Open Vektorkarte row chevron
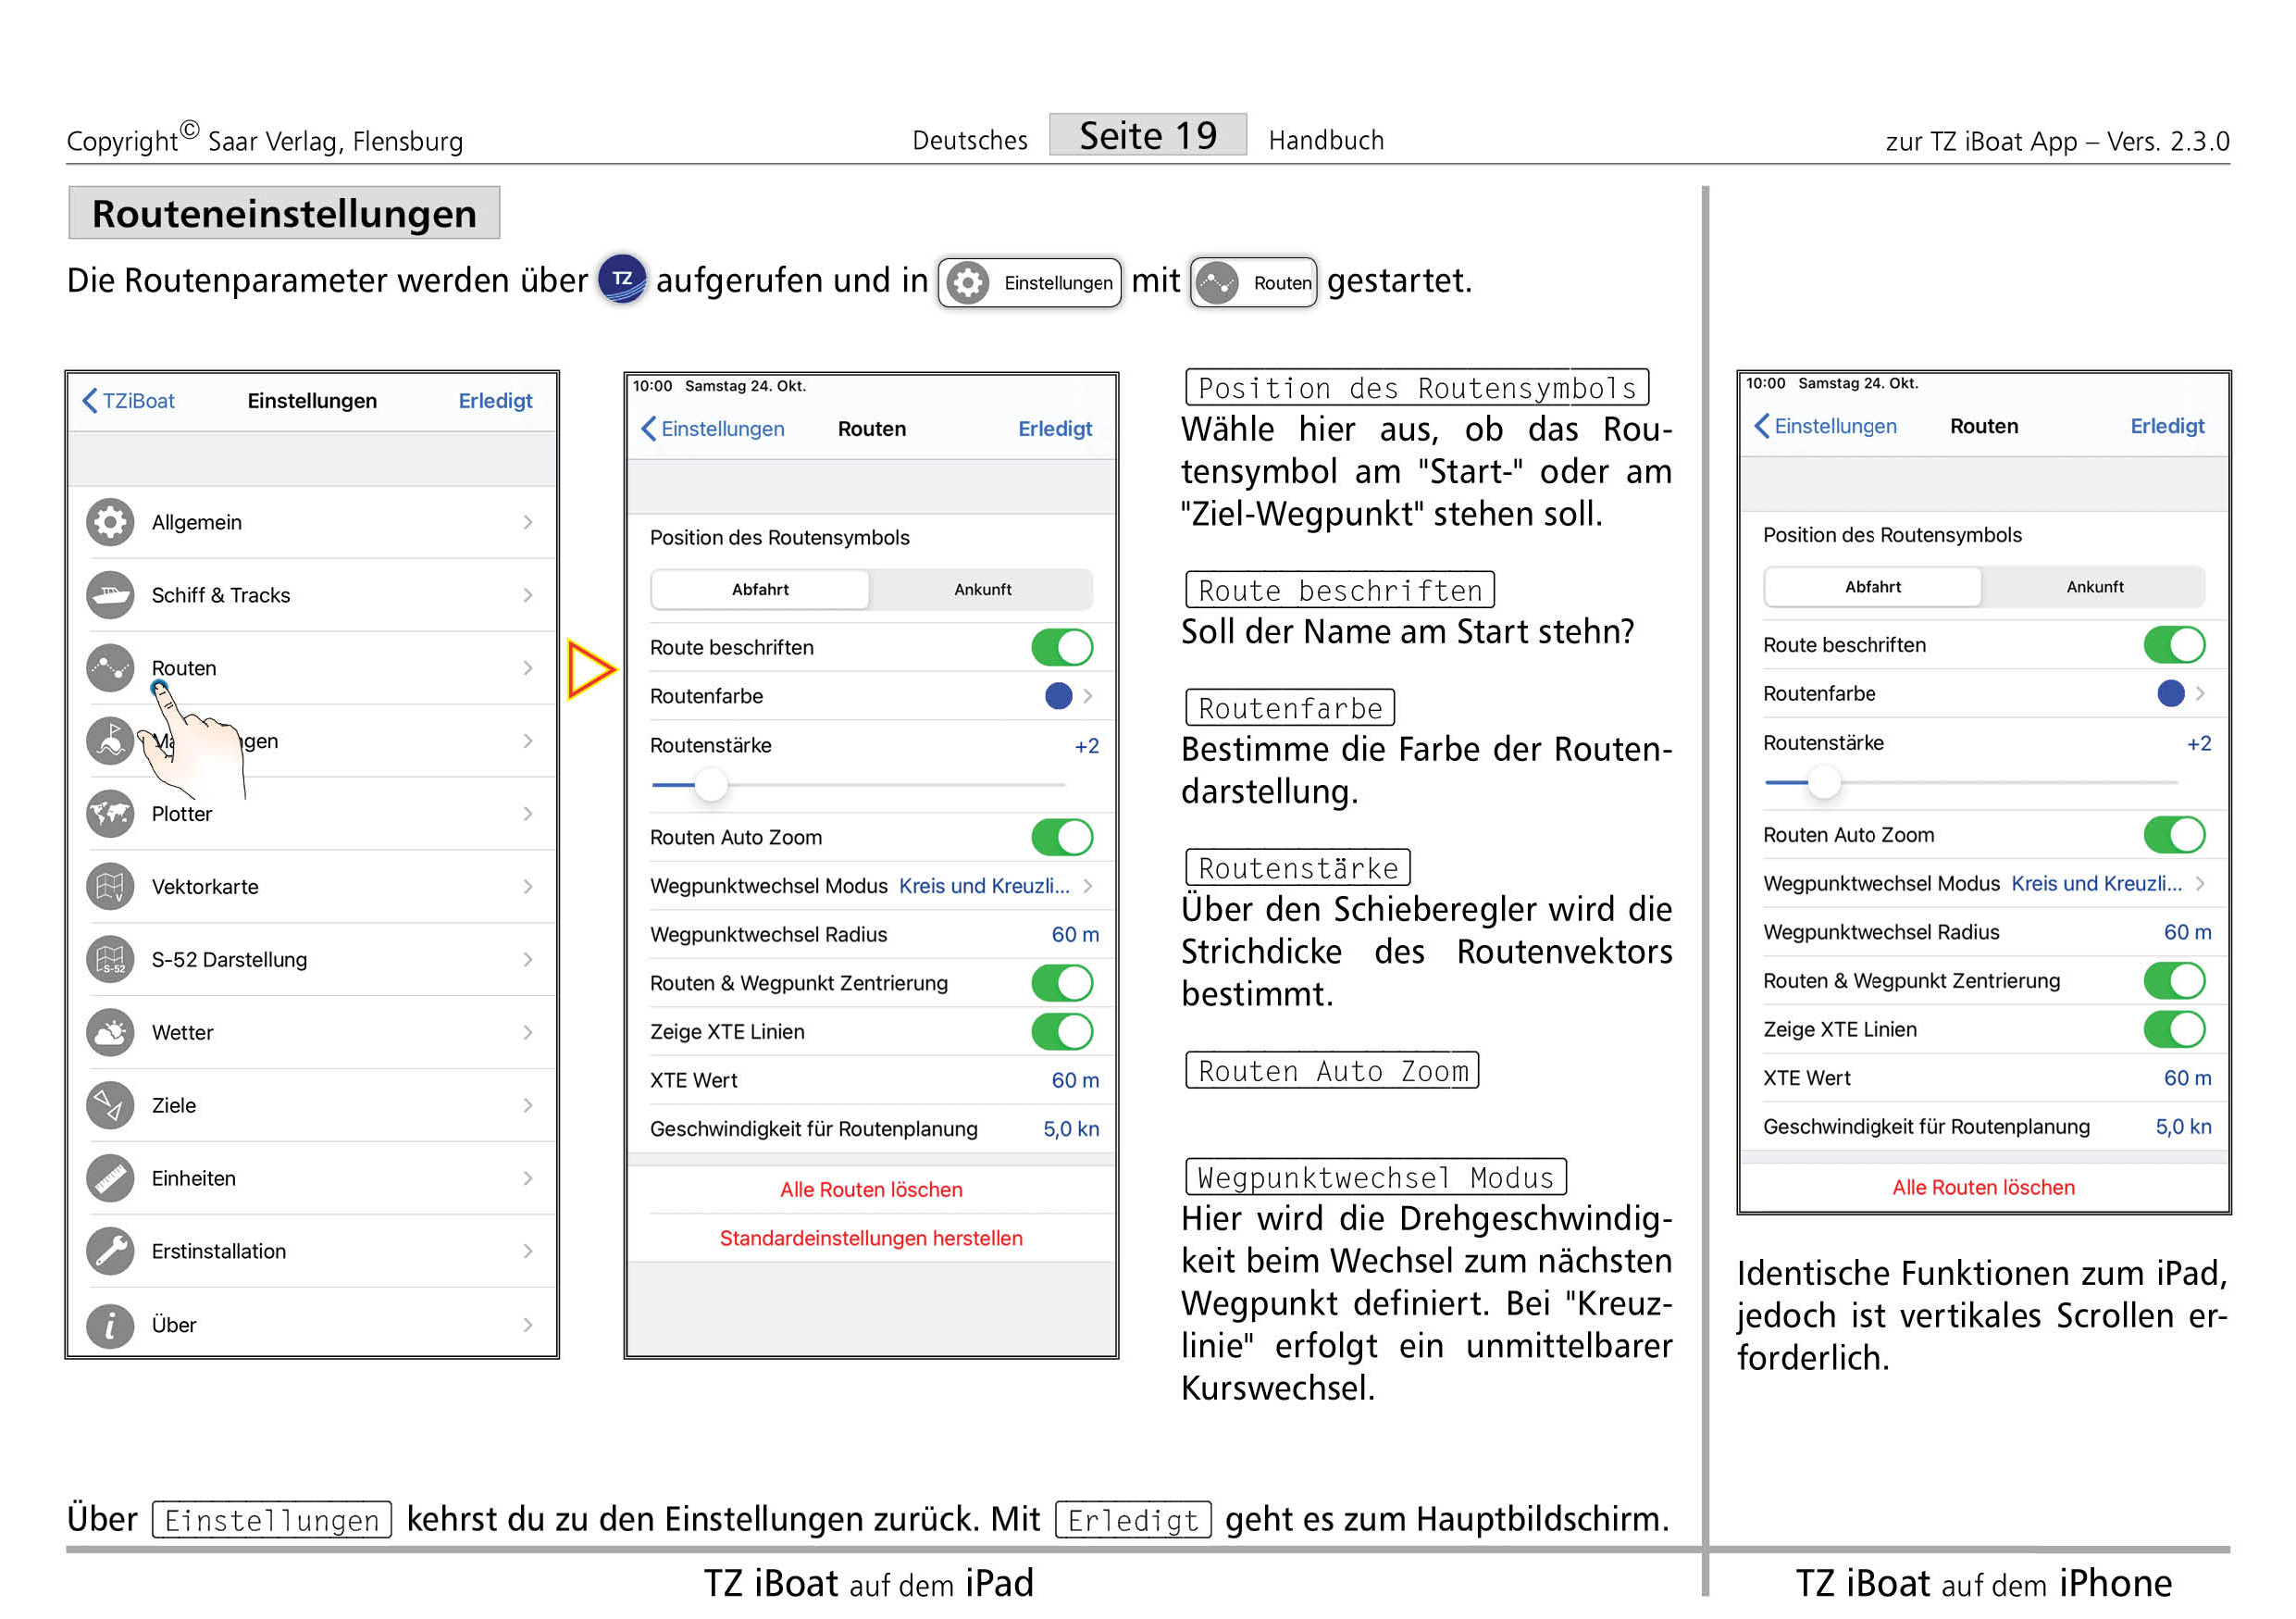The image size is (2296, 1619). (x=528, y=887)
